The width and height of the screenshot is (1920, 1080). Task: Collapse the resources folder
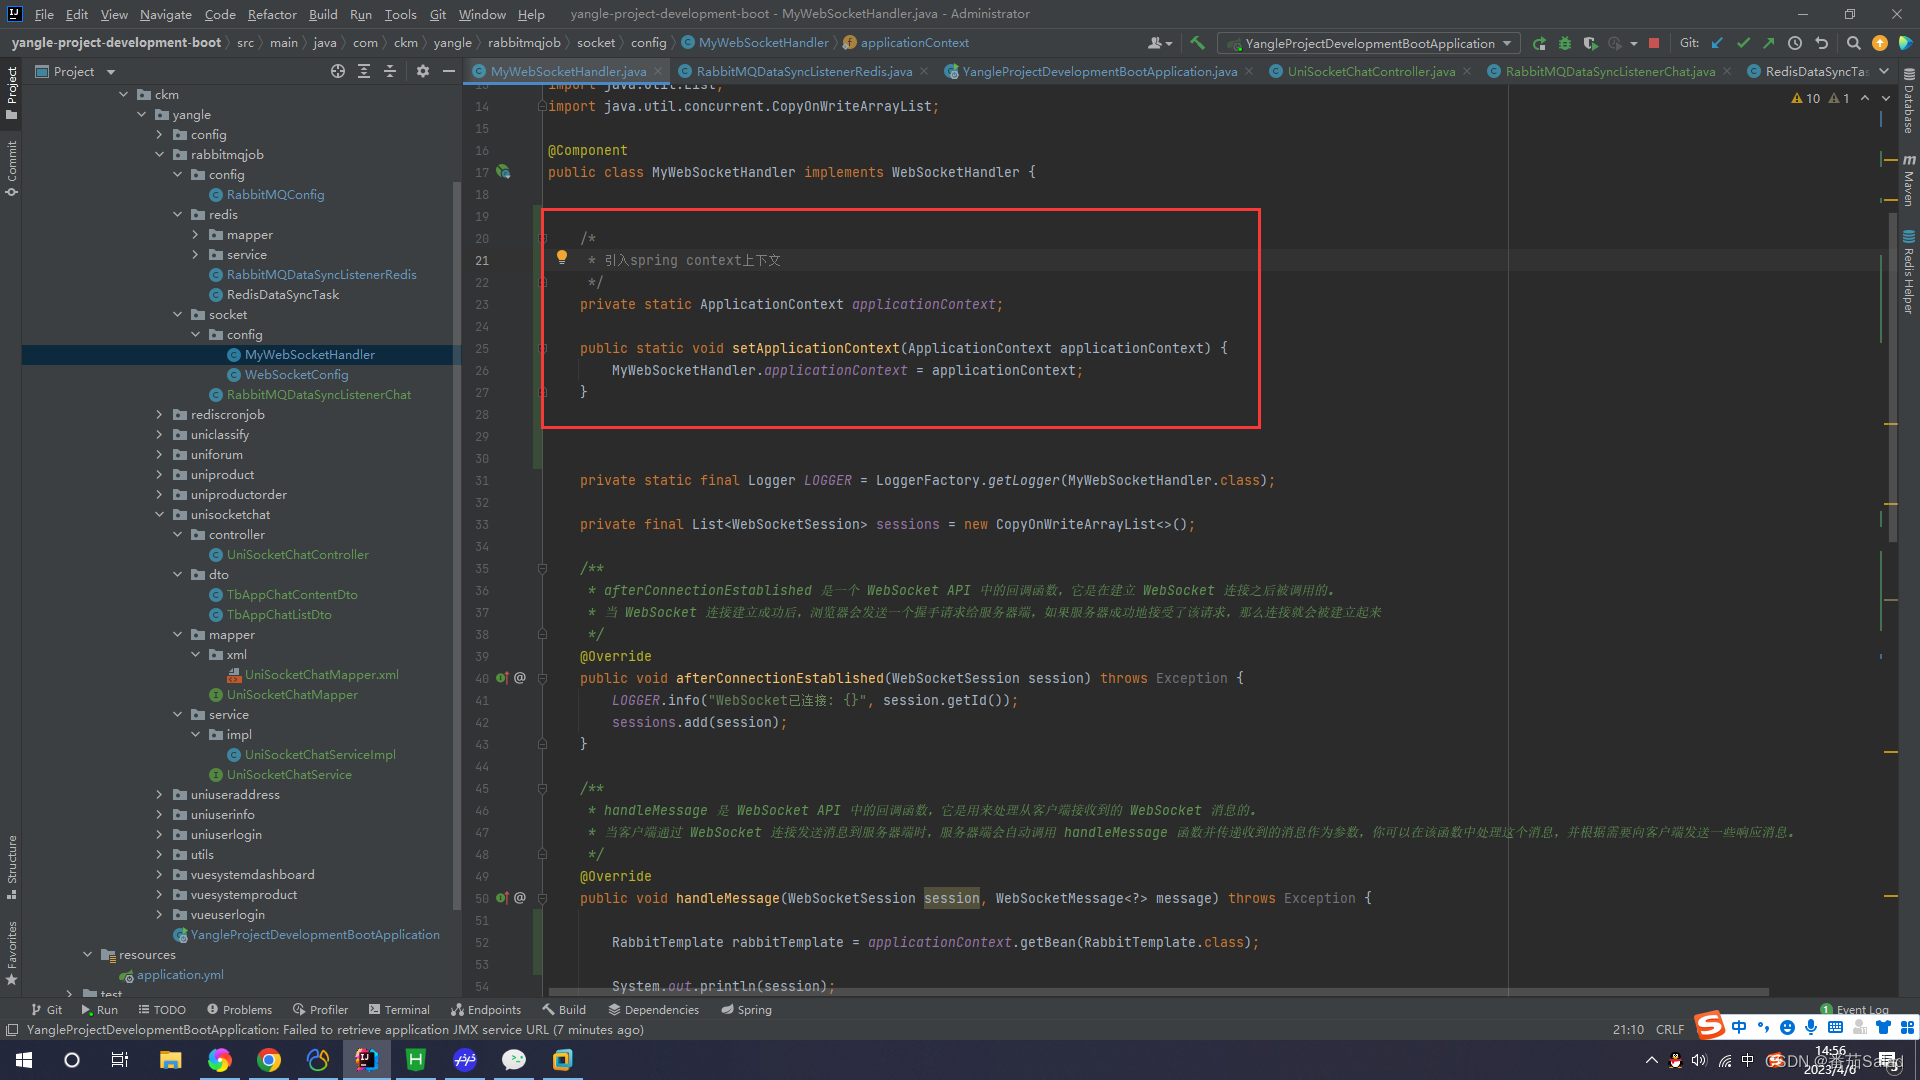pos(88,955)
